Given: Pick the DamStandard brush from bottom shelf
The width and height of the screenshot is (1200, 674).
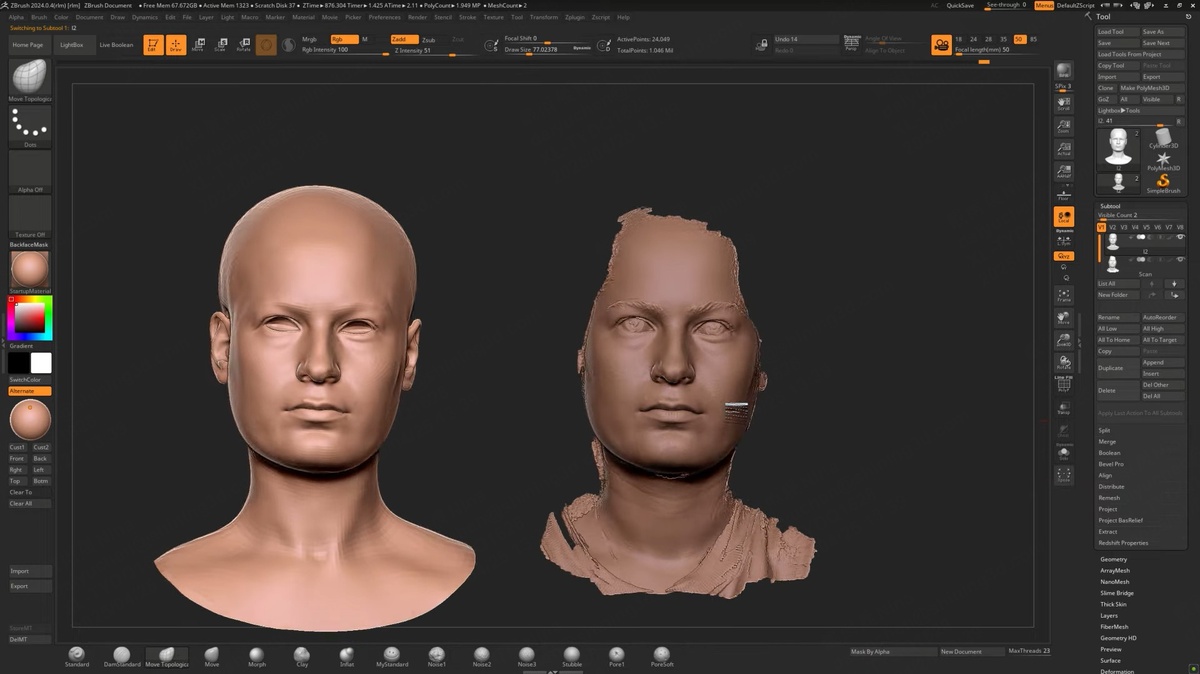Looking at the screenshot, I should (x=122, y=656).
